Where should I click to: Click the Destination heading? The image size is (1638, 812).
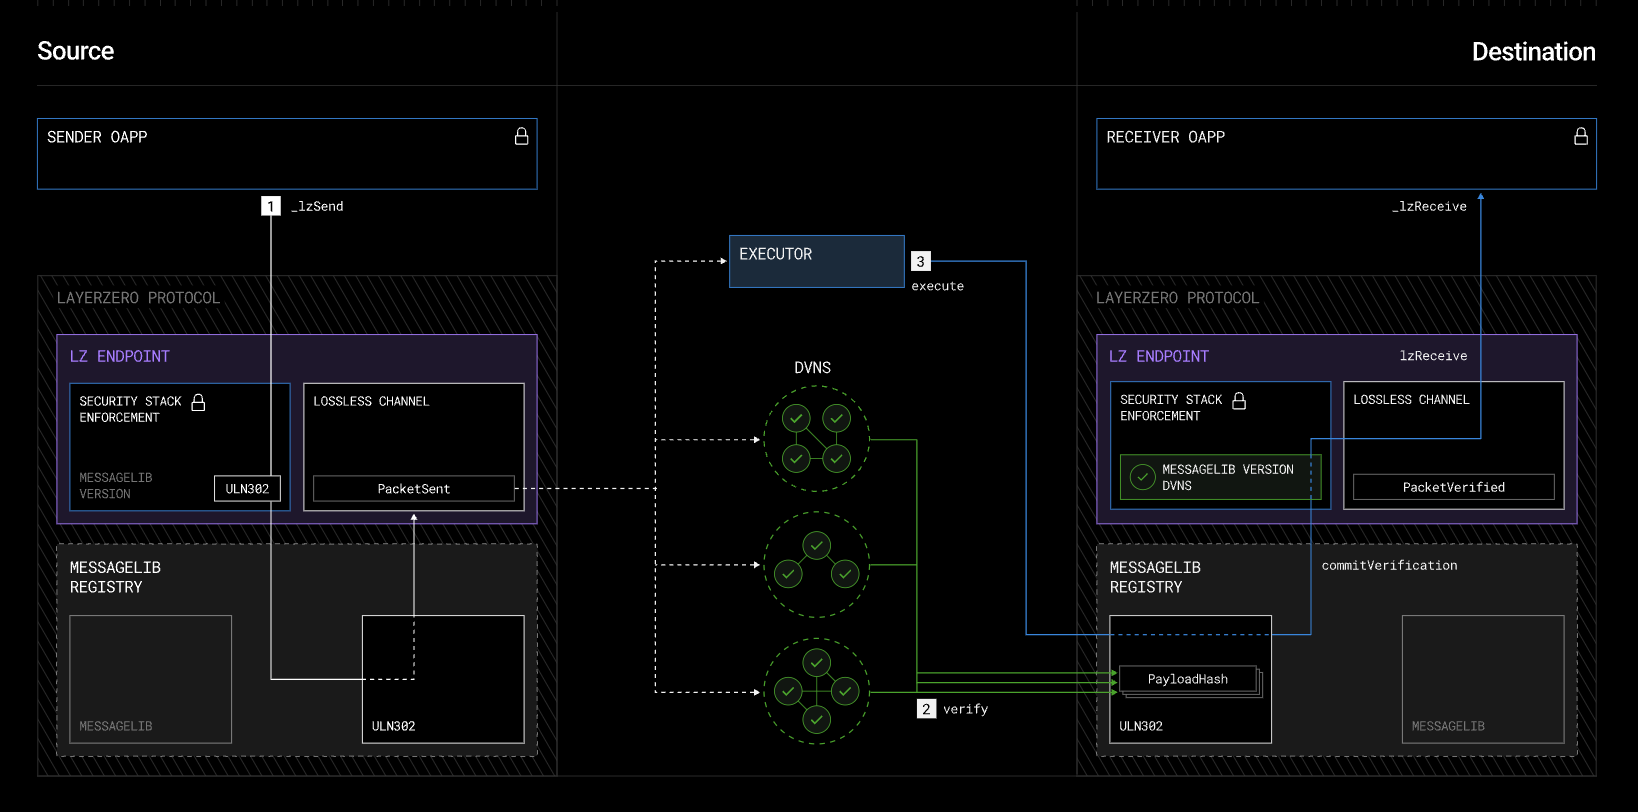pyautogui.click(x=1534, y=52)
